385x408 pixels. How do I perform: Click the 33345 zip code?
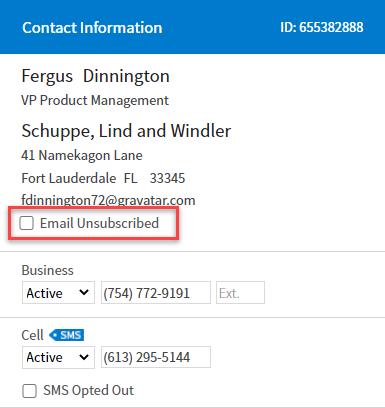click(x=167, y=178)
